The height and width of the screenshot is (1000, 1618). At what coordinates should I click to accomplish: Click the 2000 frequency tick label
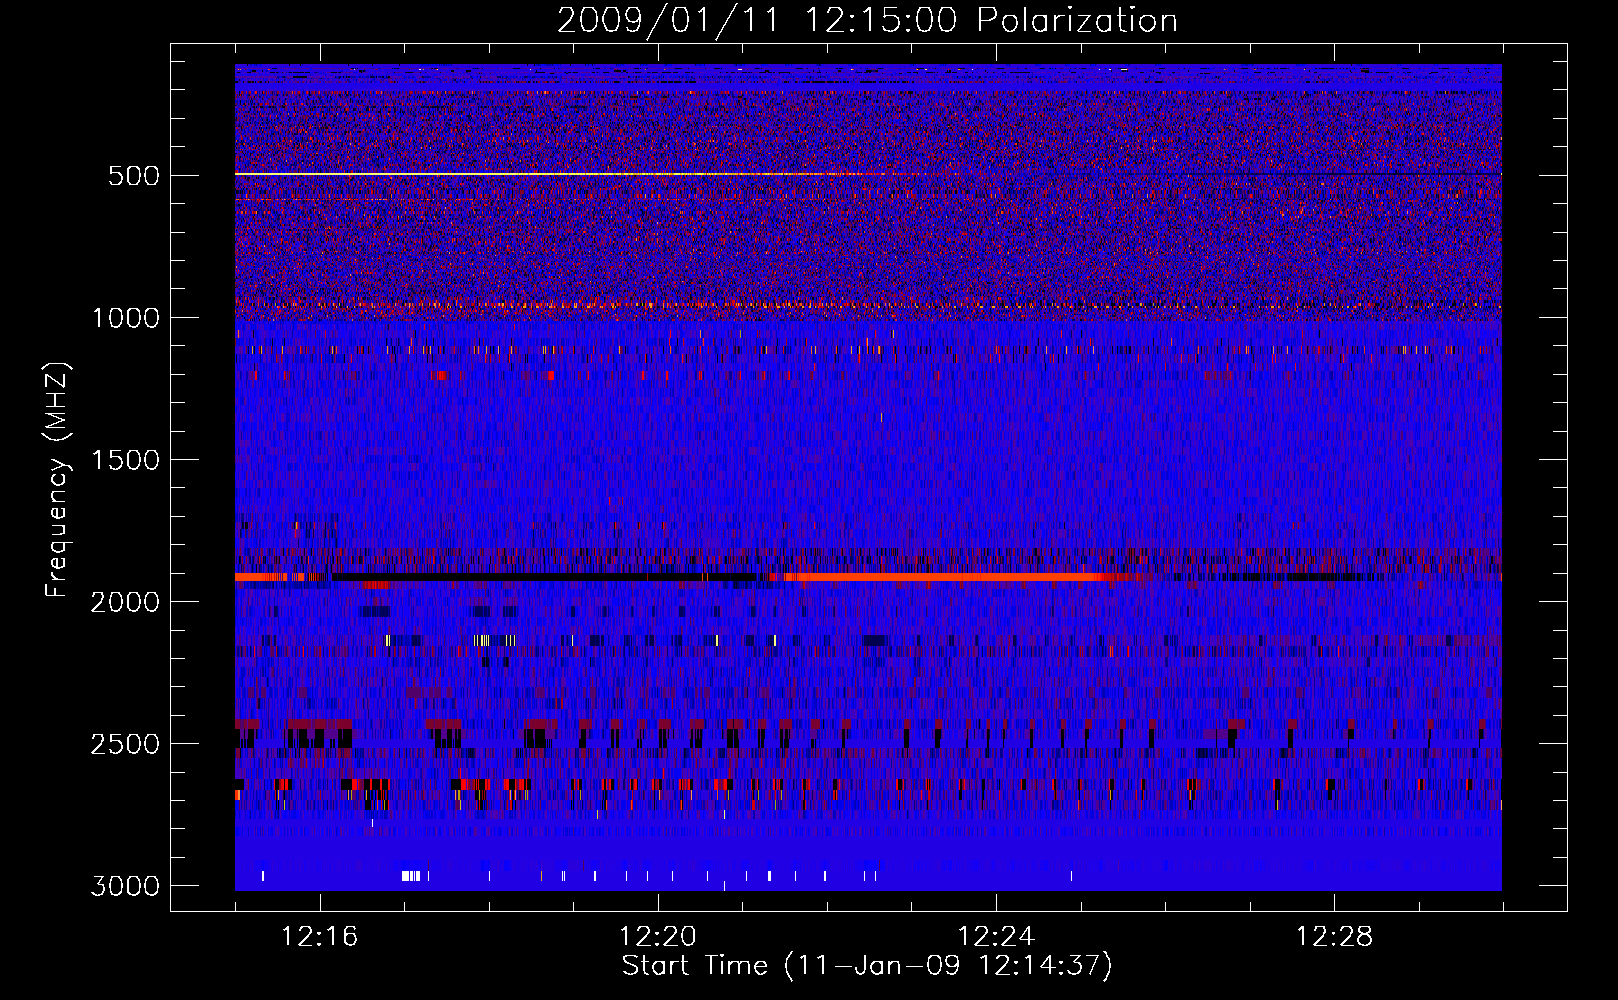click(x=125, y=602)
